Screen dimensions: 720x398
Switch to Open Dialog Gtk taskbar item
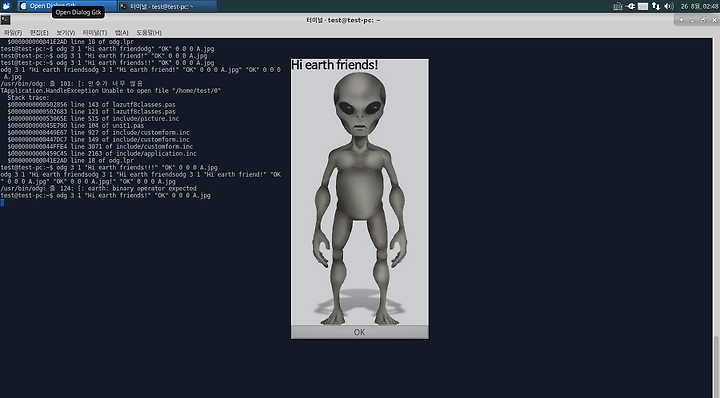(x=67, y=6)
